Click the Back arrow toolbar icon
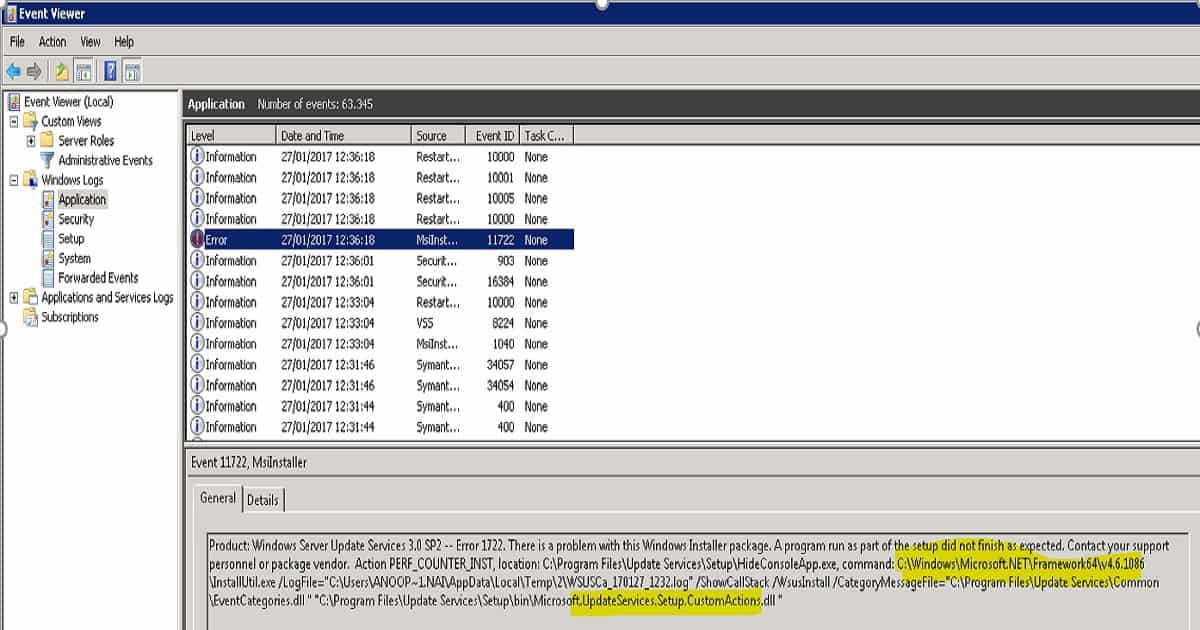 pos(13,71)
